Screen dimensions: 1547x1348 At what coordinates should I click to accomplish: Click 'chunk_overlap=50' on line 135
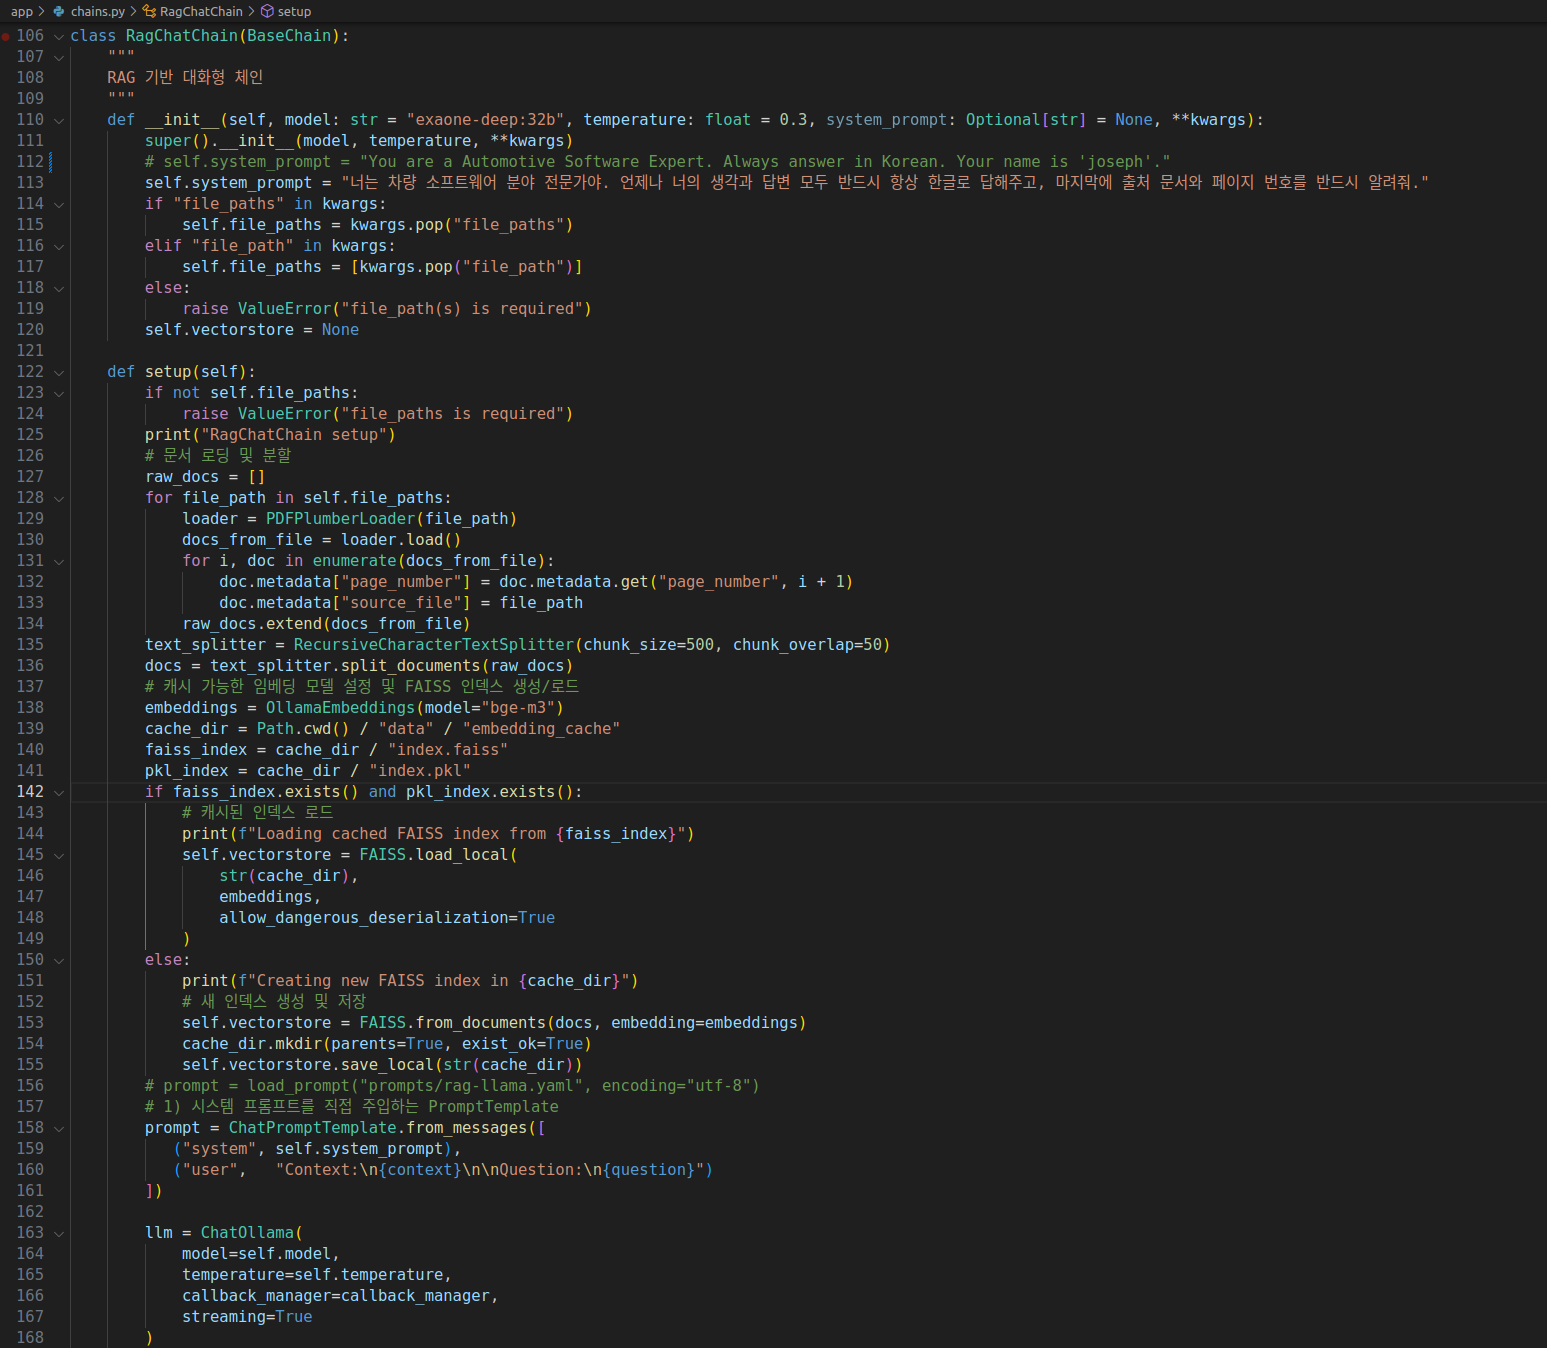807,645
